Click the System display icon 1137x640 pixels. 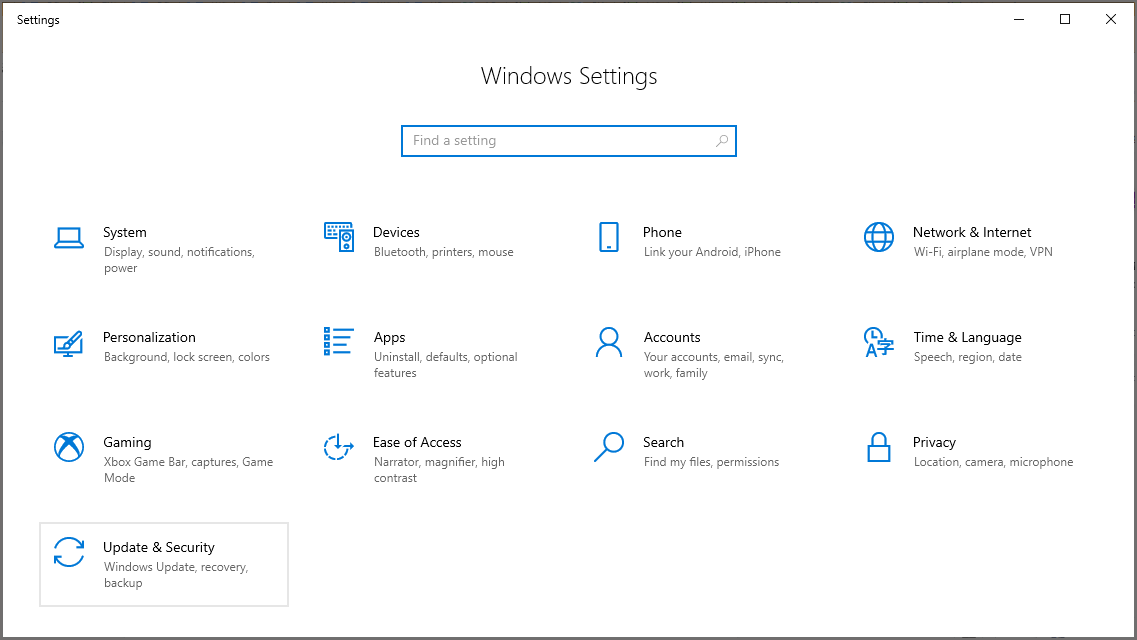pos(68,237)
